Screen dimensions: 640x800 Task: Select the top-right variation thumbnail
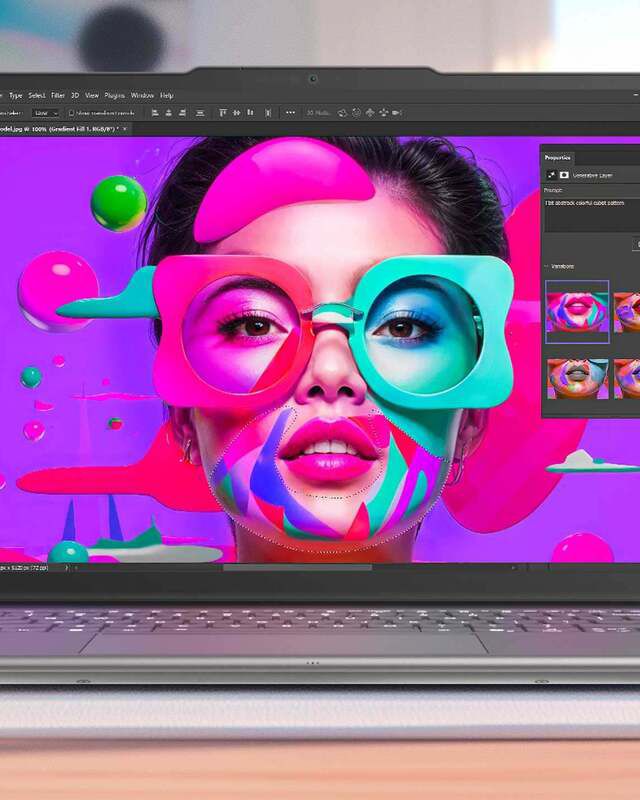pyautogui.click(x=627, y=312)
